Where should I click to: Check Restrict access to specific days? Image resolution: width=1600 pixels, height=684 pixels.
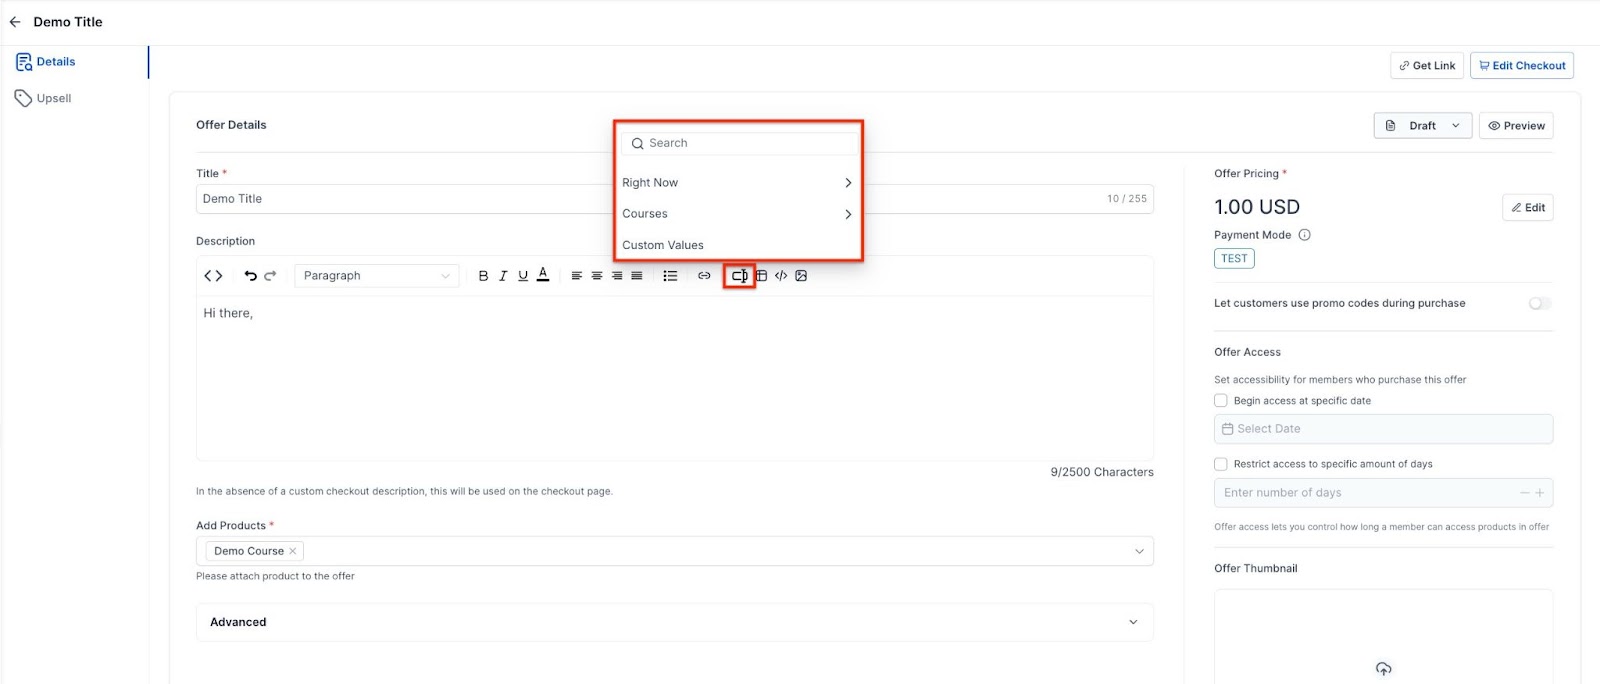1220,464
